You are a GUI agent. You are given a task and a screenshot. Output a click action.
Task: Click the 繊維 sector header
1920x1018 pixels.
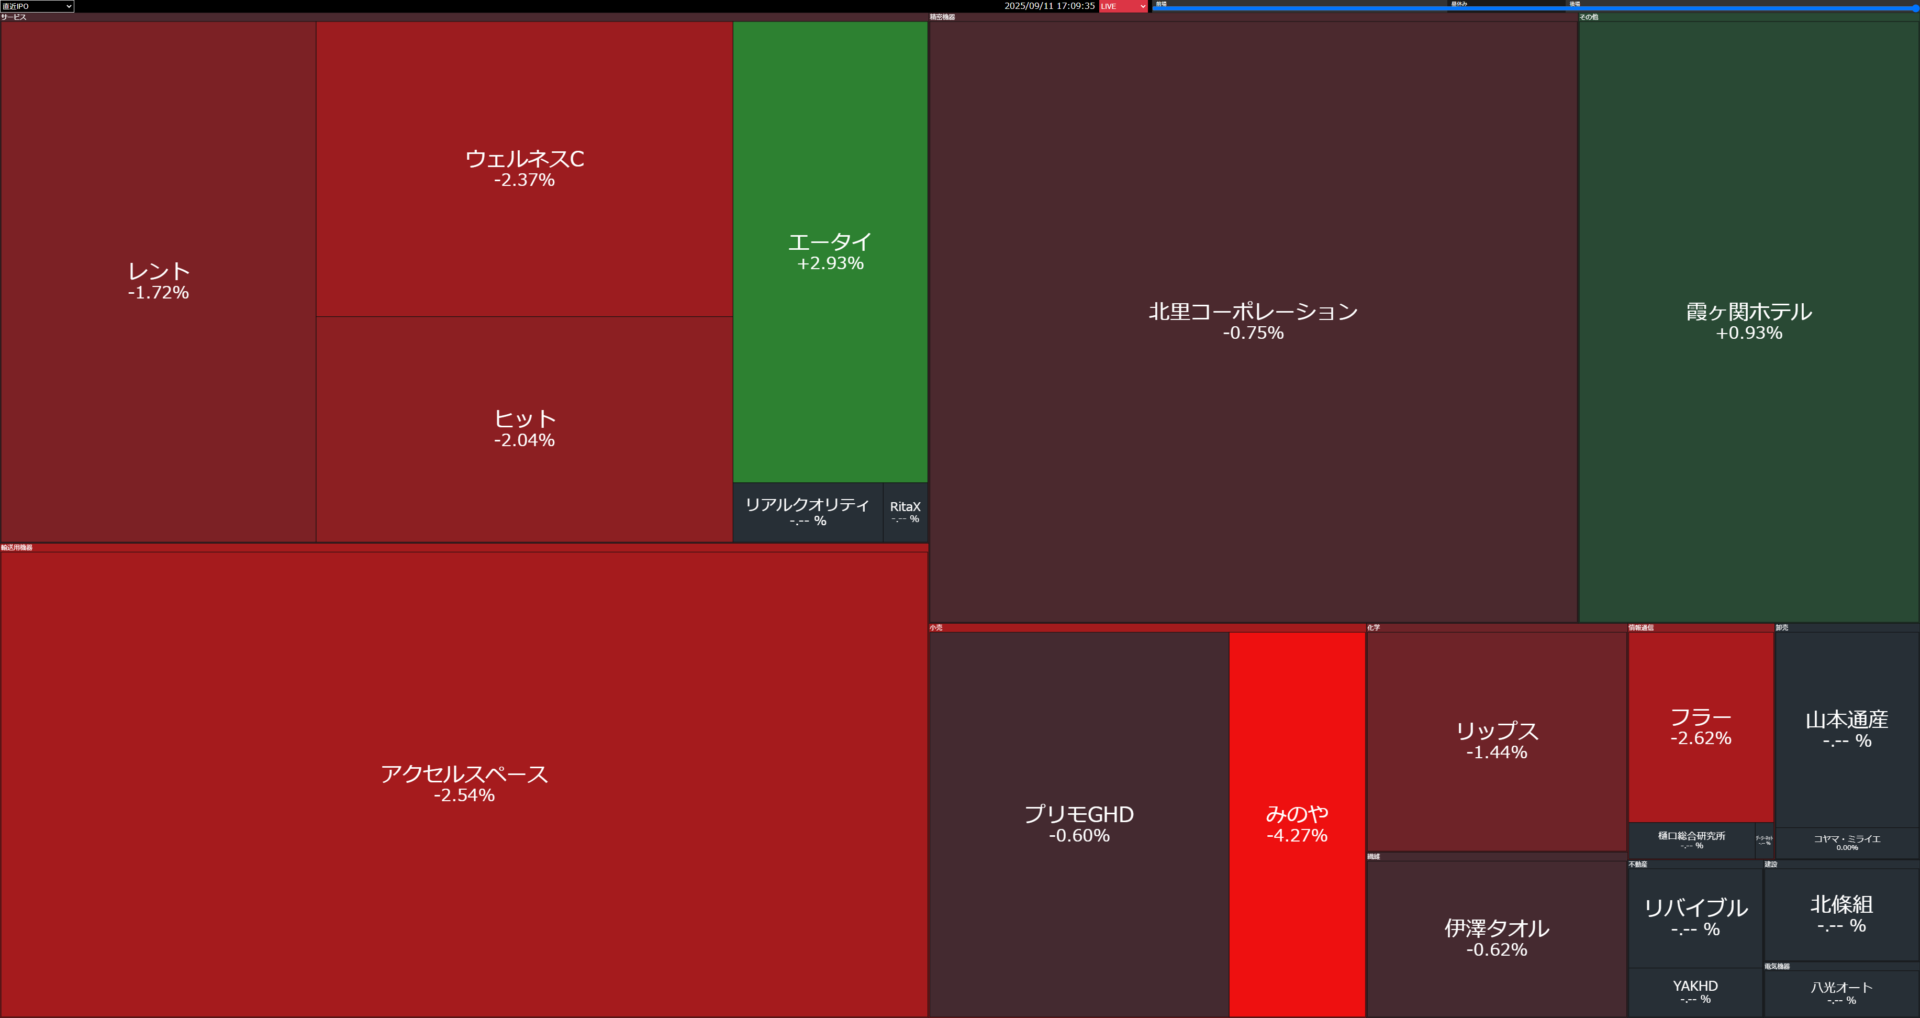coord(1497,857)
